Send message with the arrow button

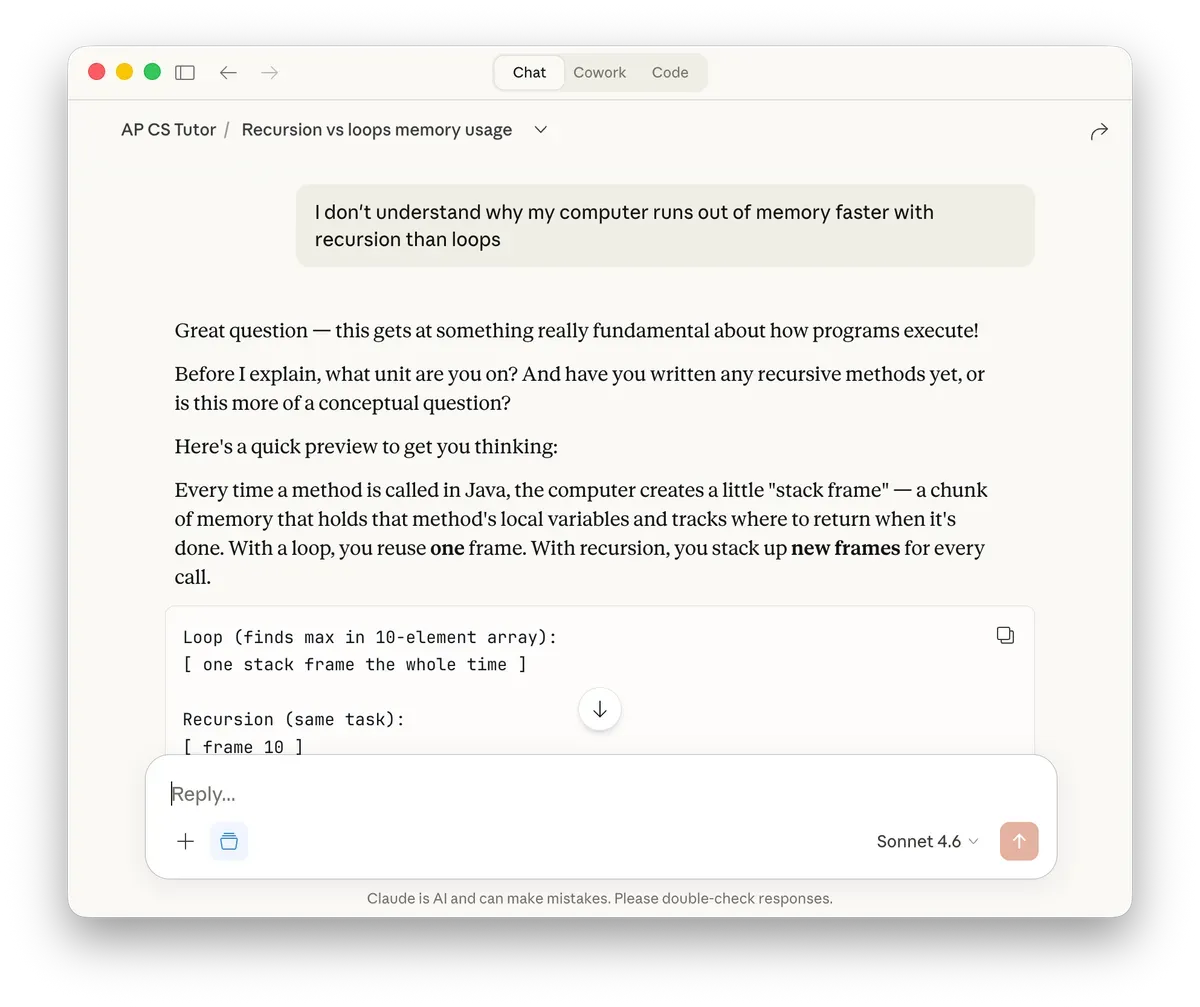(x=1019, y=841)
